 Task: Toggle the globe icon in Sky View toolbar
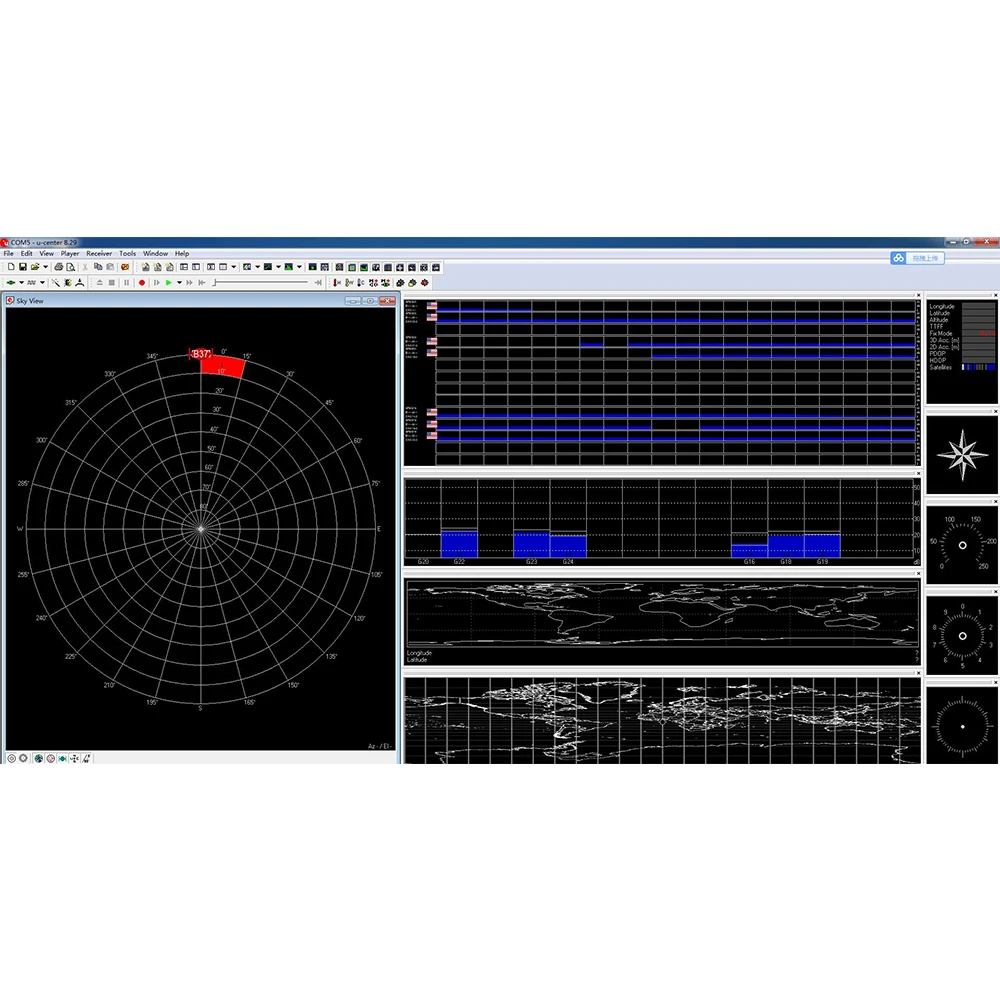(38, 758)
